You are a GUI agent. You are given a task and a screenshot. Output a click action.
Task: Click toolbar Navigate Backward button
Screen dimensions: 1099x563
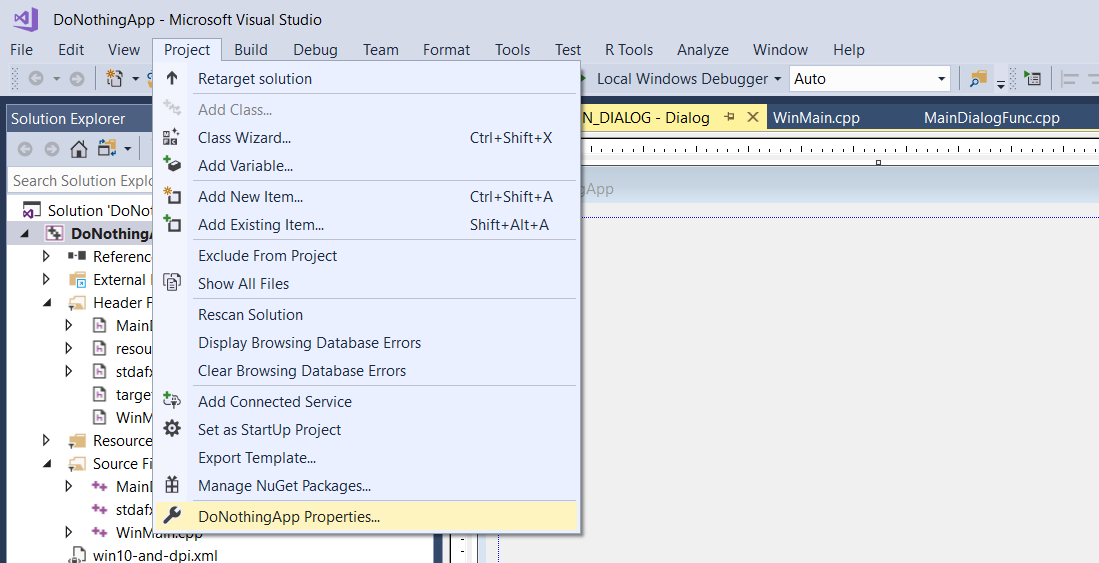36,79
